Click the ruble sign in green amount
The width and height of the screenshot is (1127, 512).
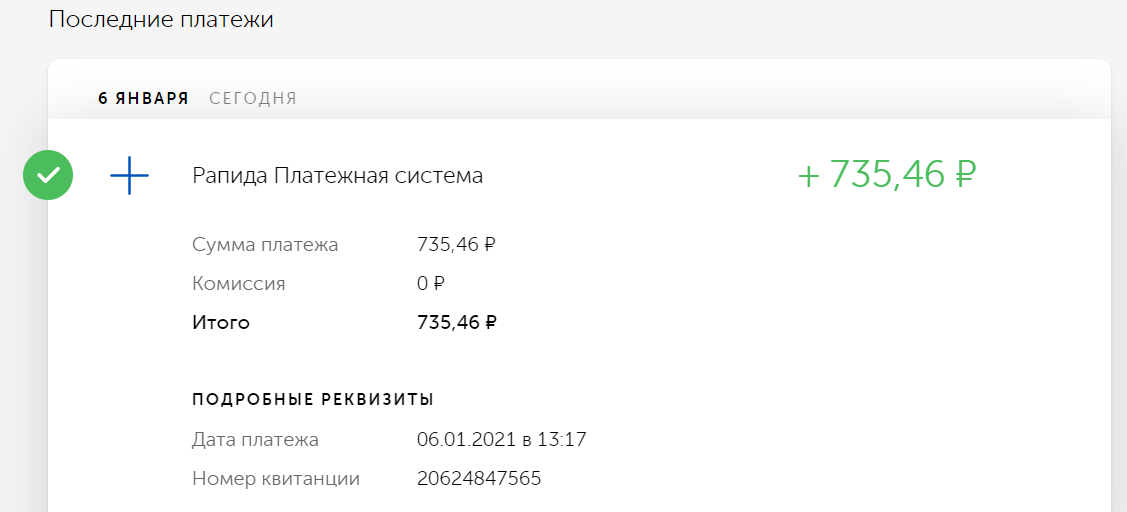[x=965, y=175]
